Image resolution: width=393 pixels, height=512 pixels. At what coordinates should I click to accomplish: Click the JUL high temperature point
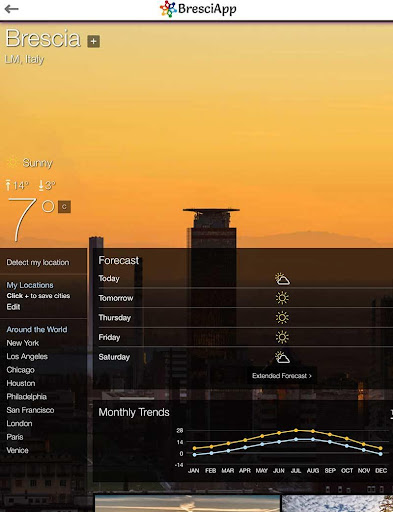[x=296, y=430]
